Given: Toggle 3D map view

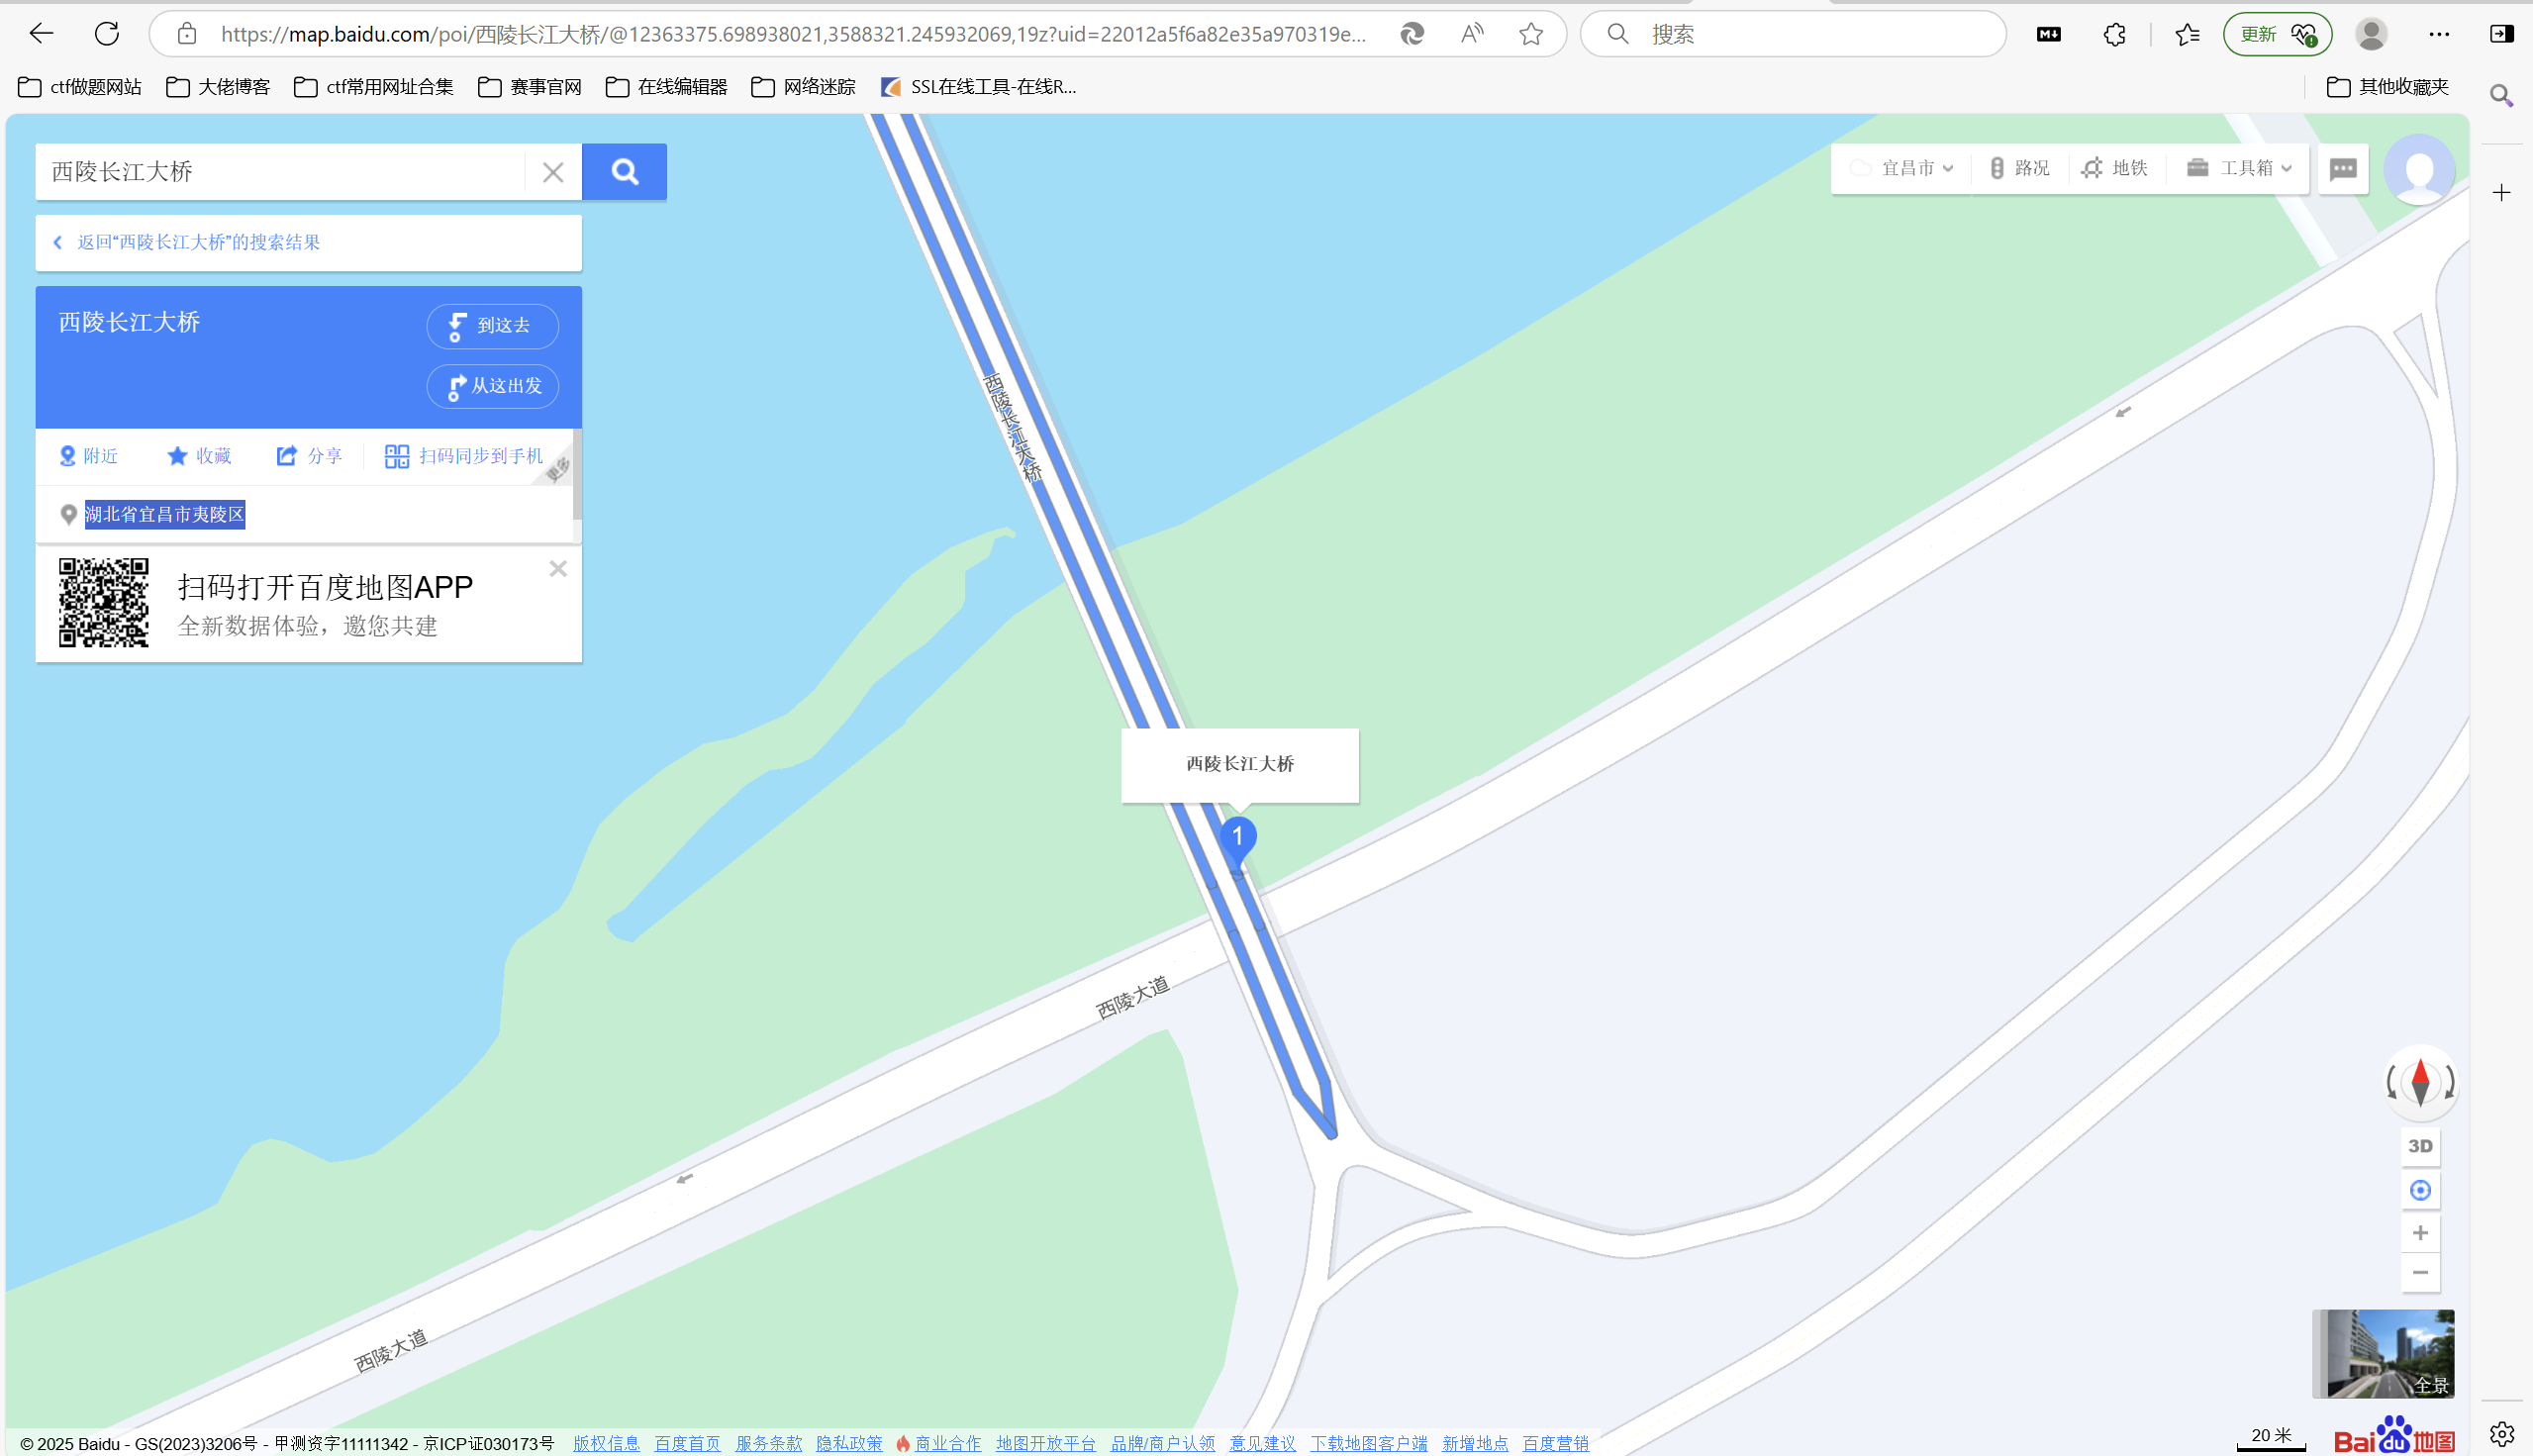Looking at the screenshot, I should tap(2420, 1146).
